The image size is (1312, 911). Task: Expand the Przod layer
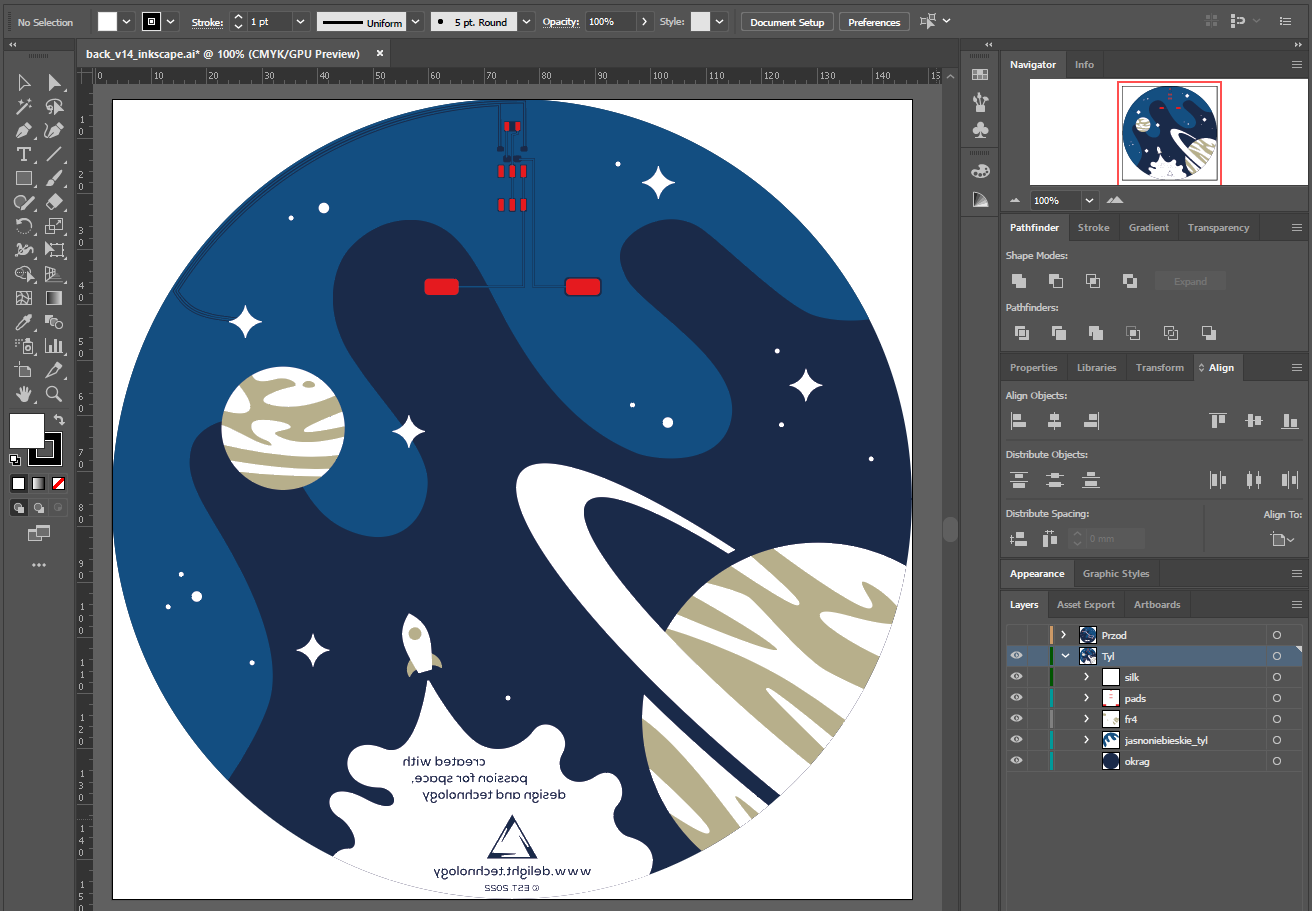click(x=1064, y=635)
